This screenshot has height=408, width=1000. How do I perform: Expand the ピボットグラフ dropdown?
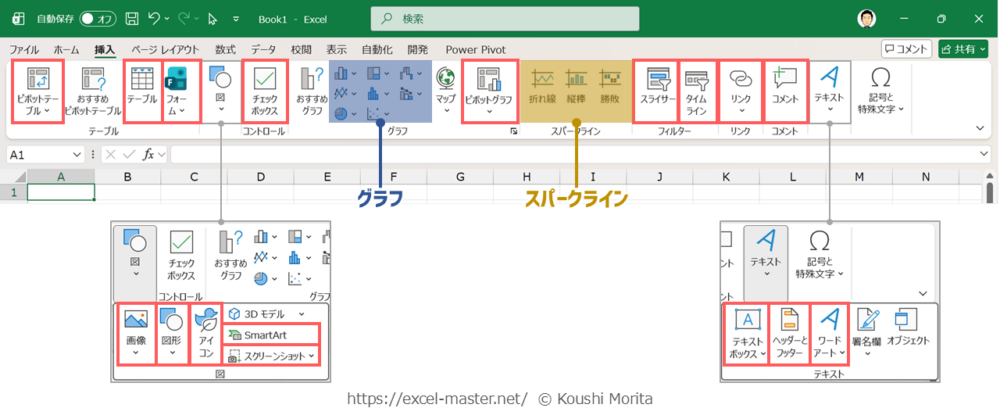[x=489, y=111]
